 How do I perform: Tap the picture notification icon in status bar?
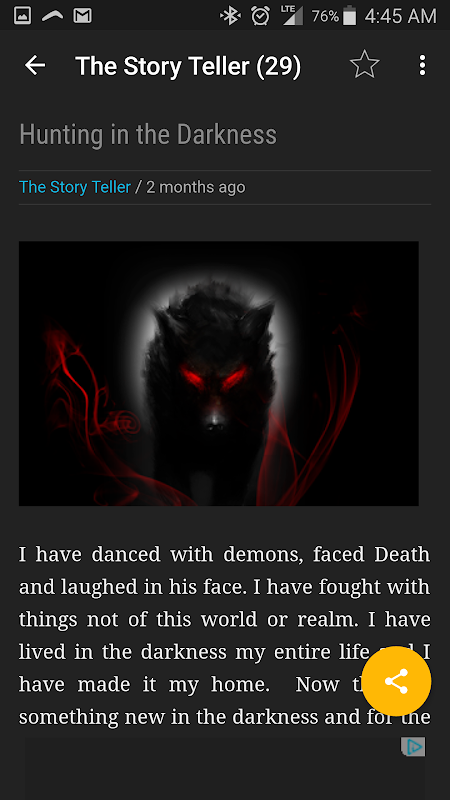point(22,16)
